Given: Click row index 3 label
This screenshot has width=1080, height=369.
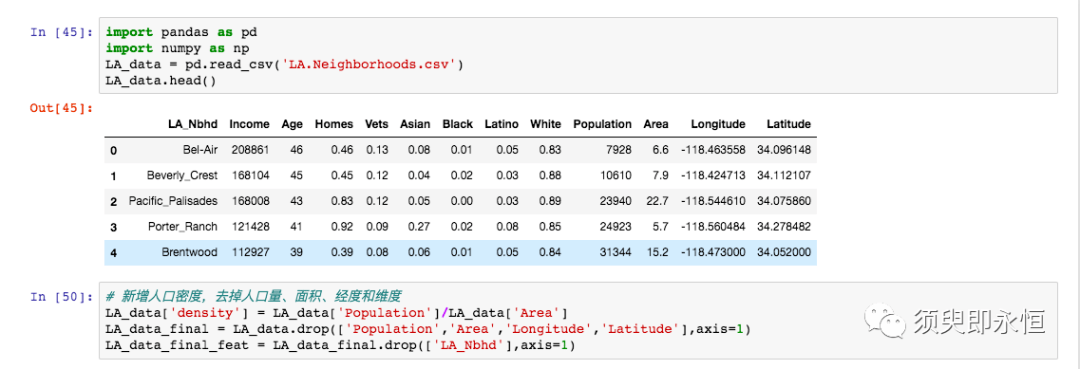Looking at the screenshot, I should pos(113,227).
